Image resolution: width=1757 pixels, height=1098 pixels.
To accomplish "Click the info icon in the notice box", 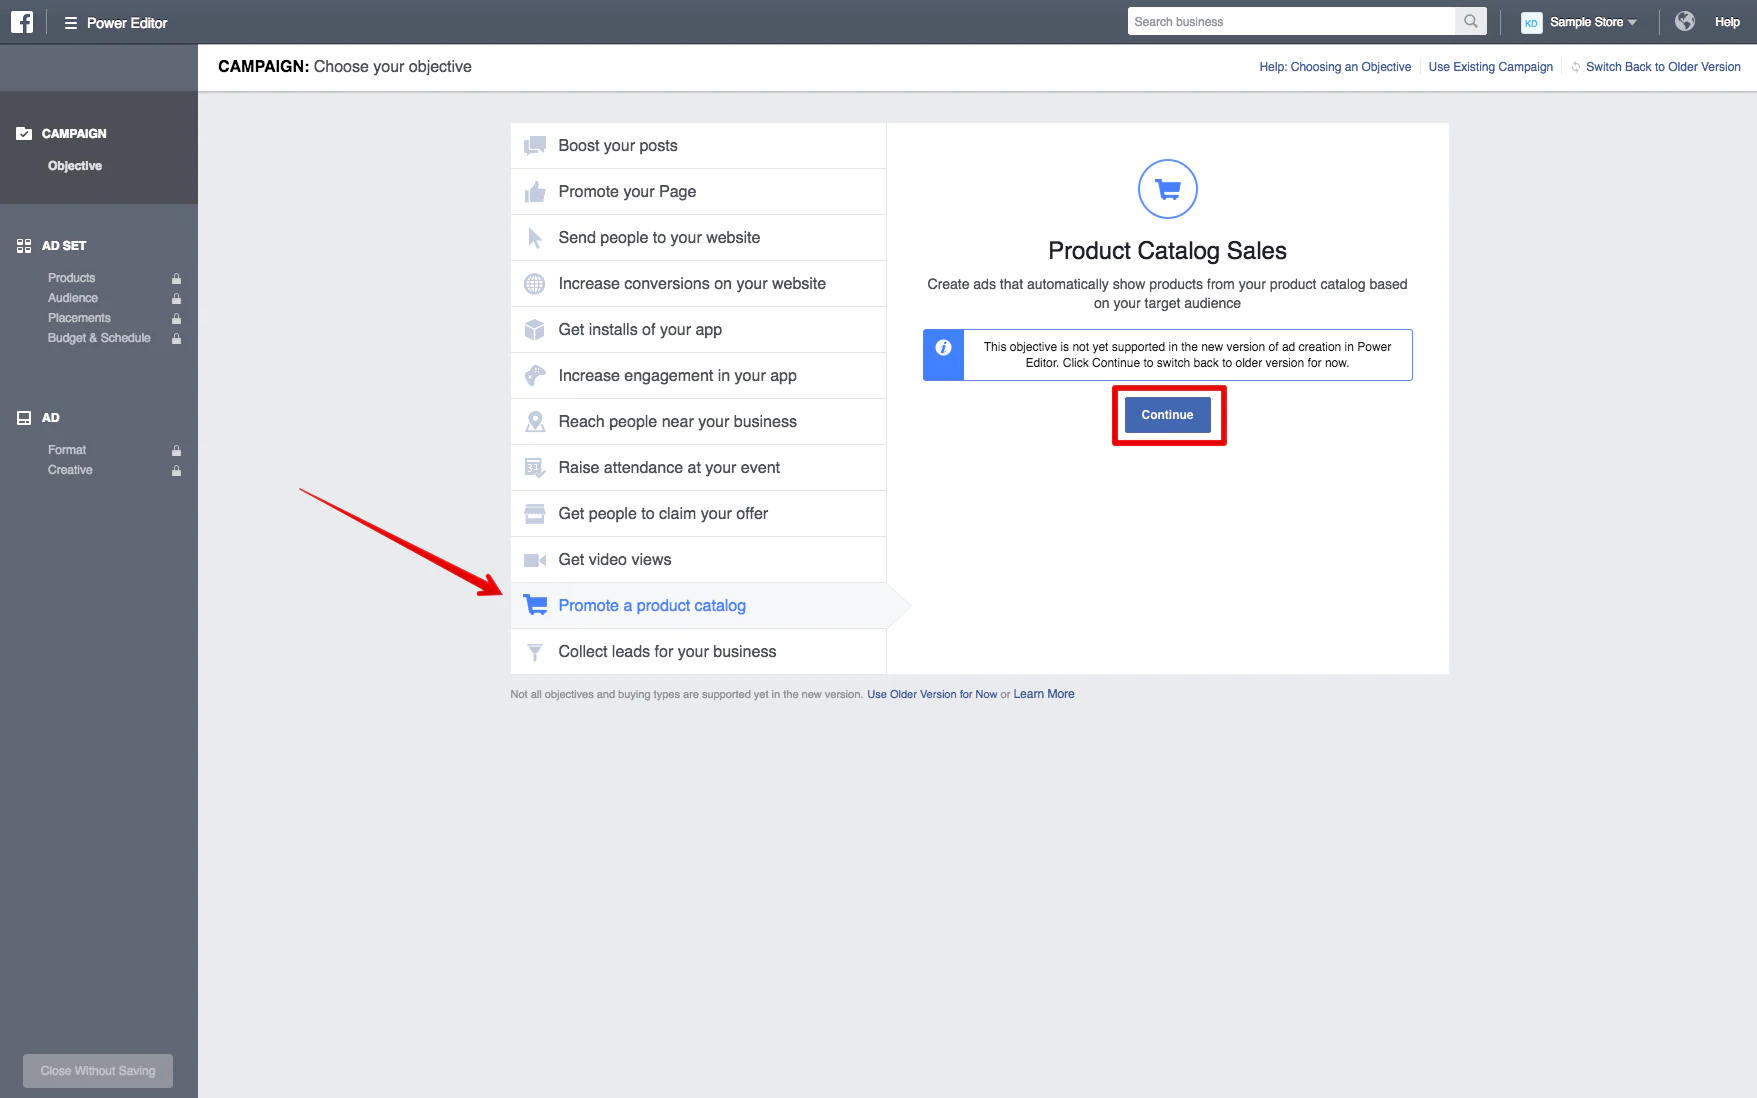I will click(943, 348).
